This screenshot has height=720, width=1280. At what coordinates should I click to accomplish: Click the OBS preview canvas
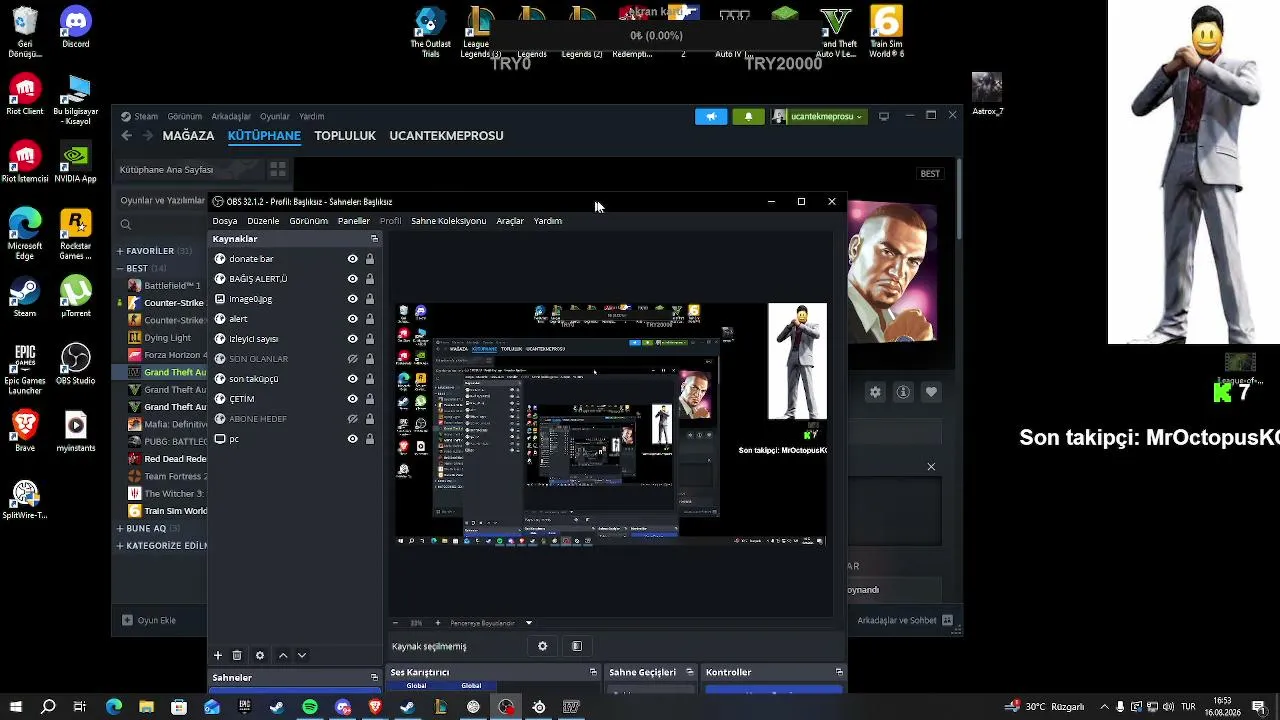[611, 424]
